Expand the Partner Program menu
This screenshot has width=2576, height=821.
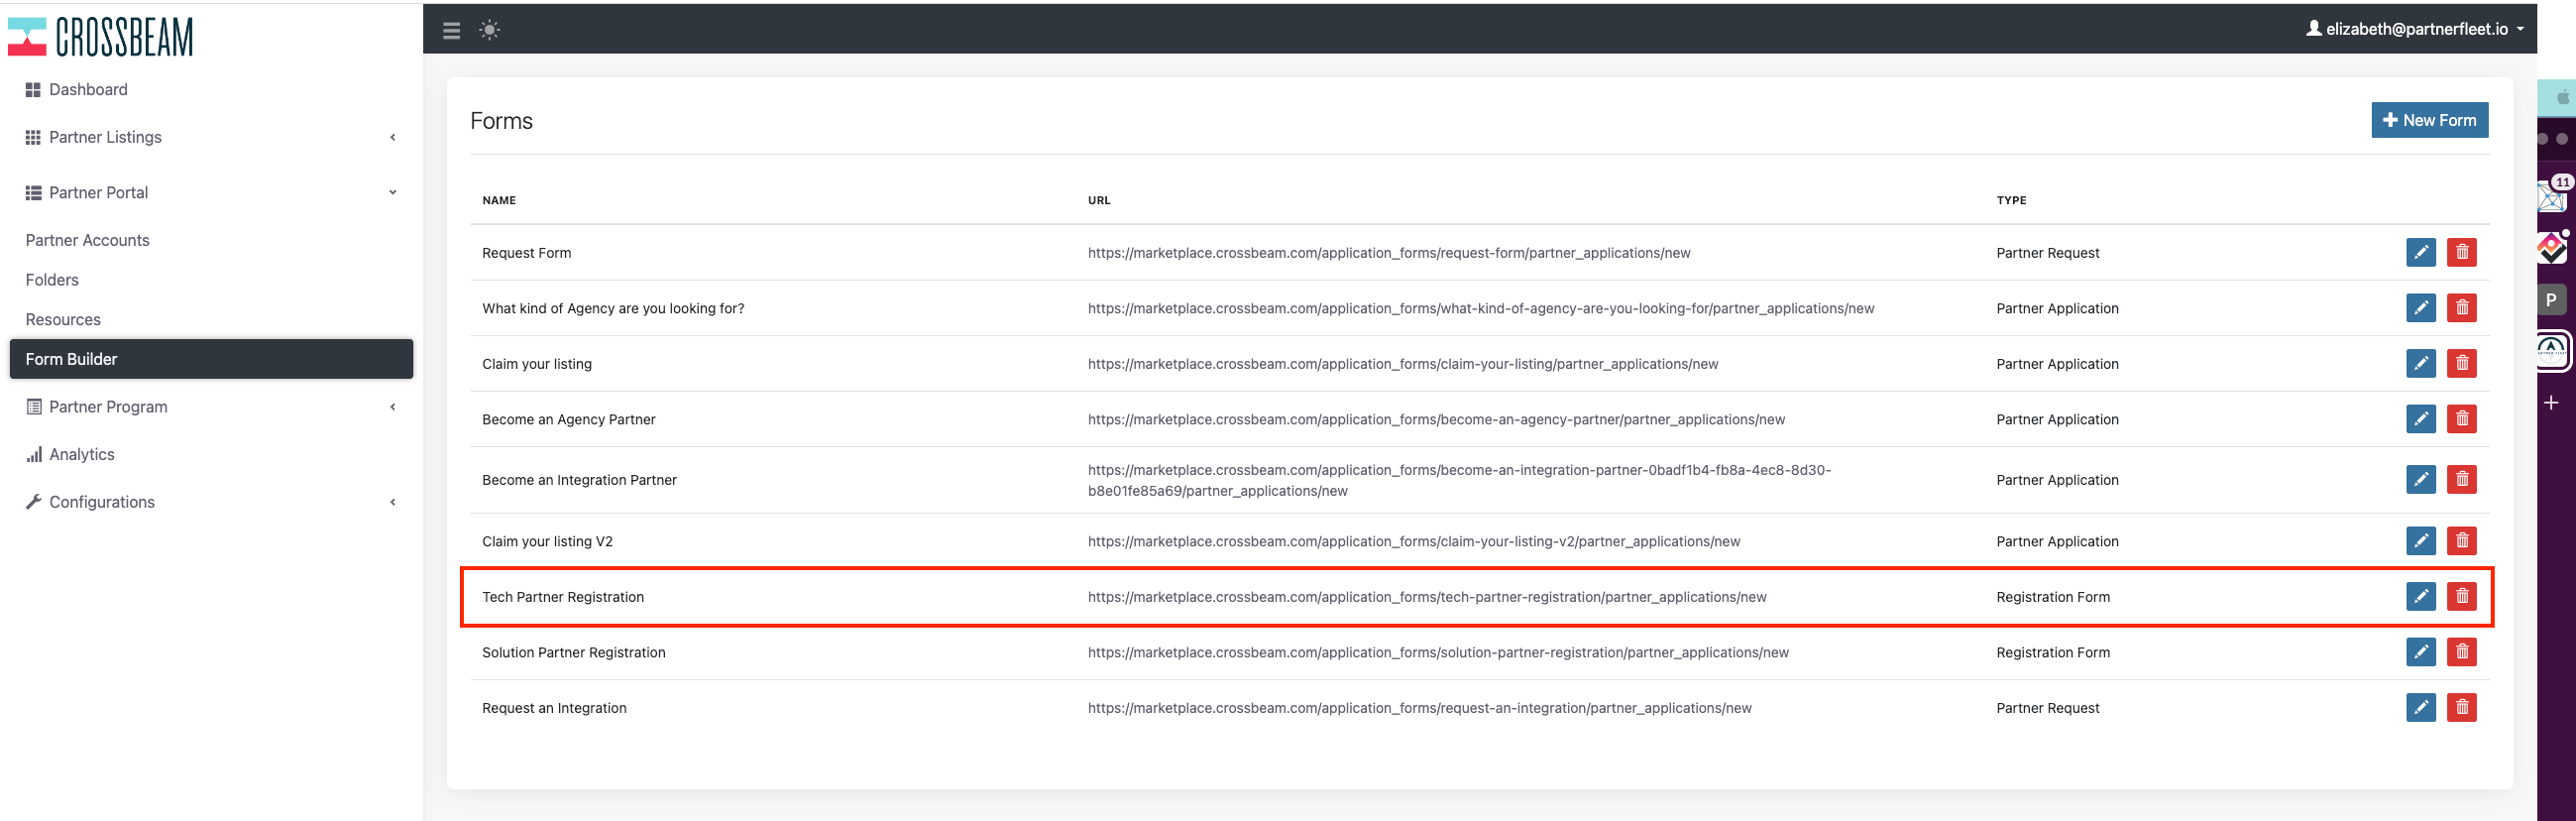pyautogui.click(x=211, y=407)
